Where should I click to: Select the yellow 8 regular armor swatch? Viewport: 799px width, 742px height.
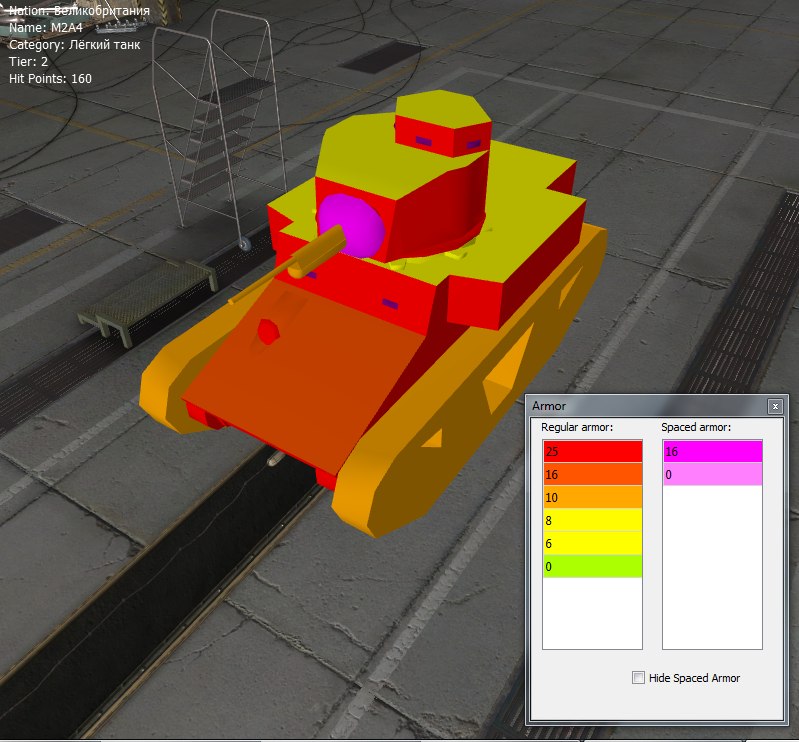[593, 520]
